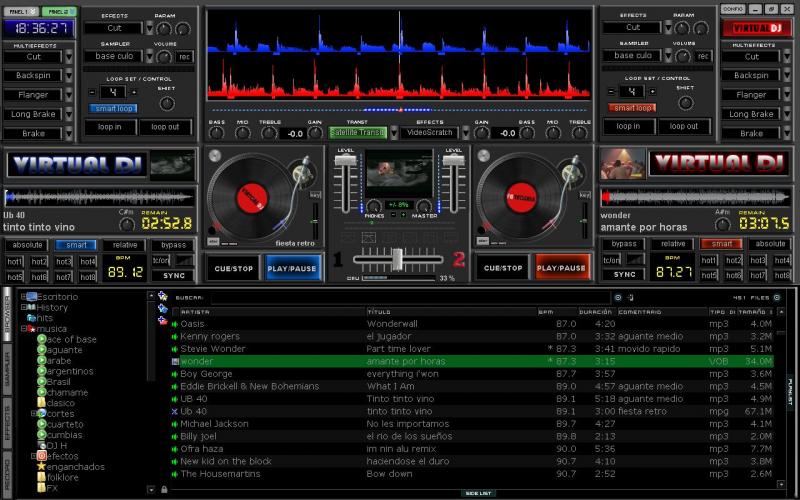800x500 pixels.
Task: Click the speaker icon beside Oasis
Action: (174, 324)
